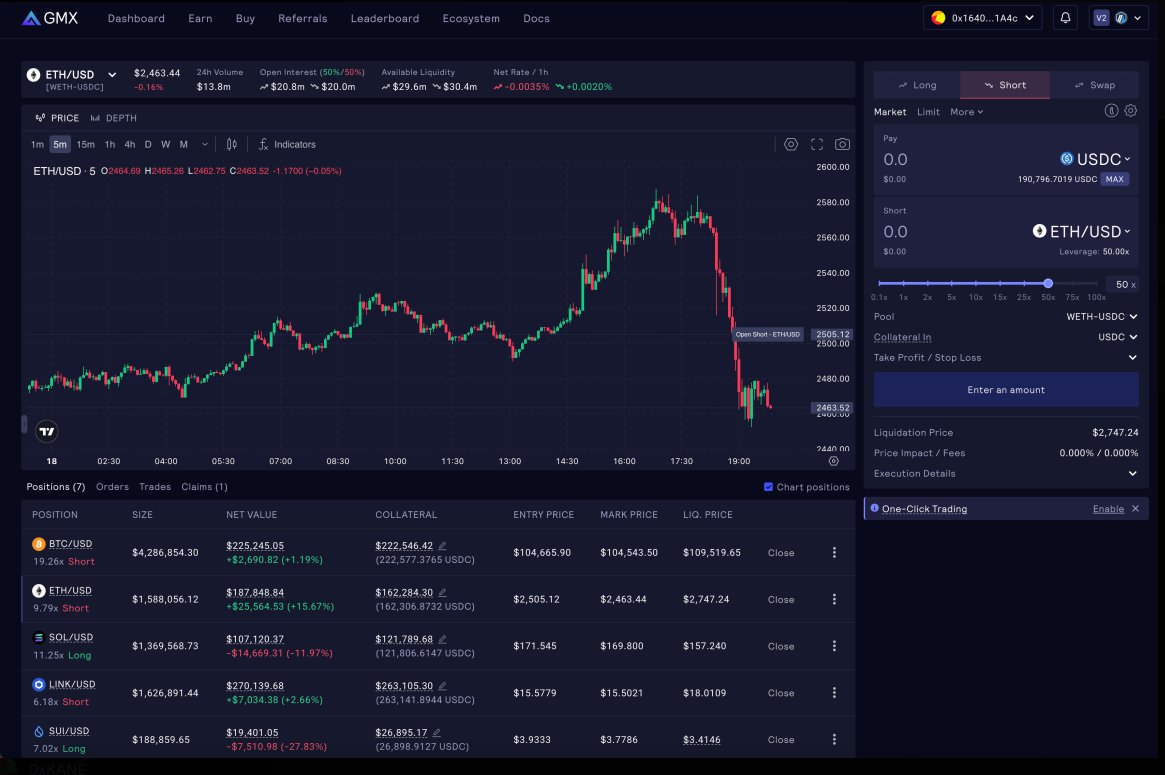Enable One-Click Trading
The height and width of the screenshot is (775, 1165).
(1108, 508)
